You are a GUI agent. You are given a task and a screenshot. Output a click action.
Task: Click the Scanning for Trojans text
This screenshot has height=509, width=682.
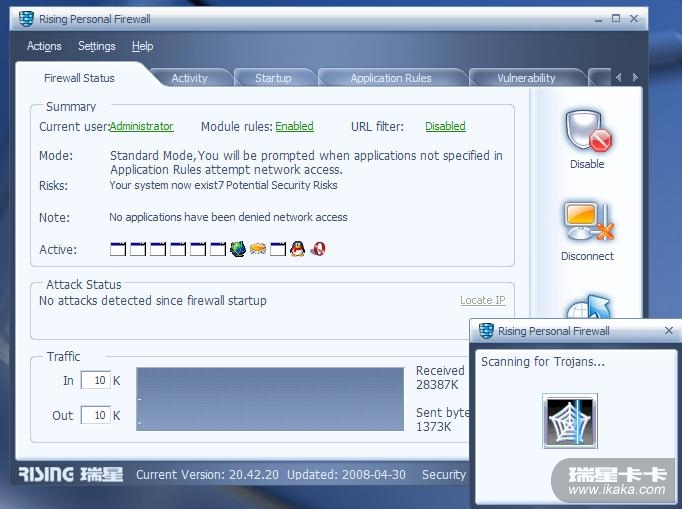[543, 362]
